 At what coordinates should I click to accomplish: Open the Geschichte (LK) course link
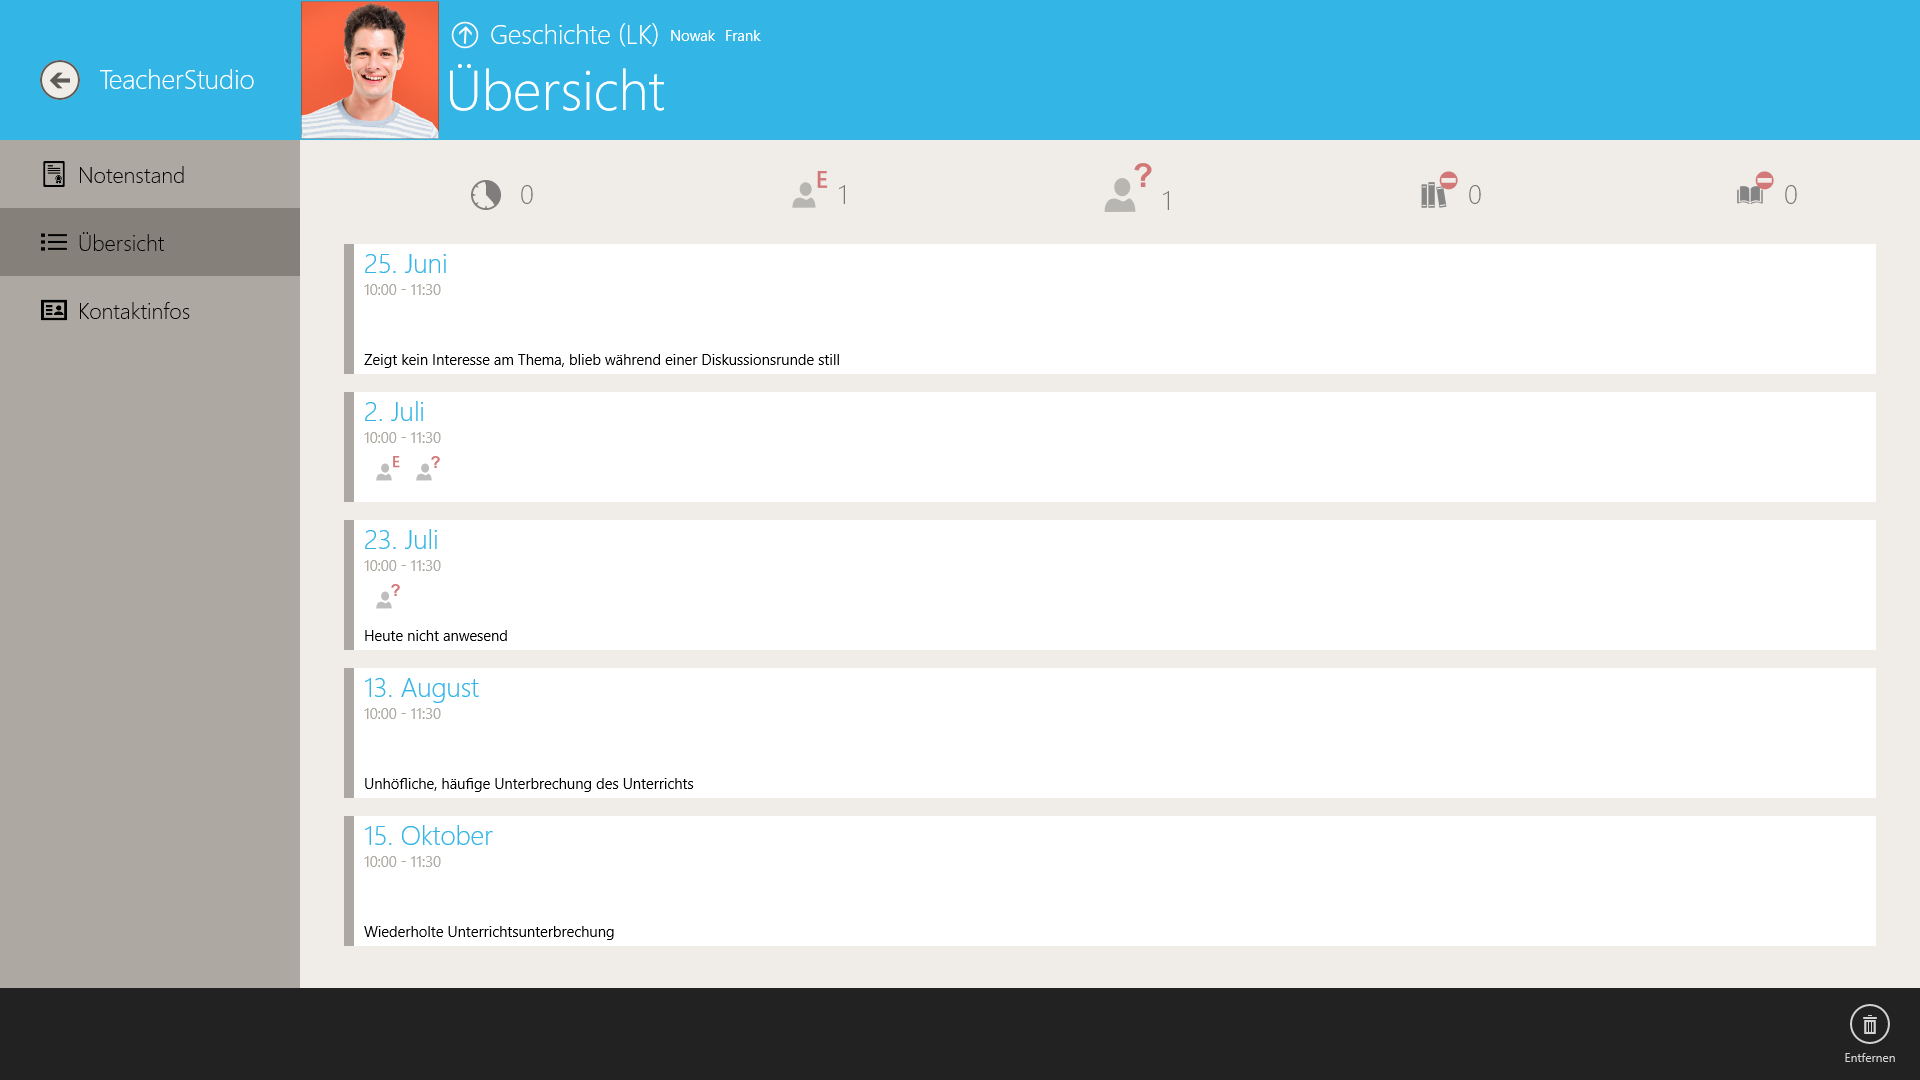click(x=574, y=35)
